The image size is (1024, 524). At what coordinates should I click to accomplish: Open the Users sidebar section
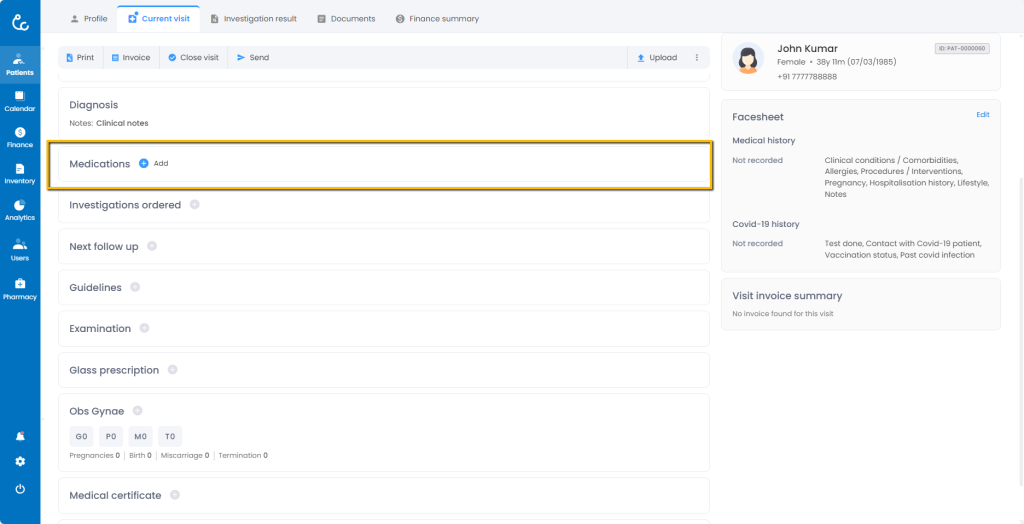click(19, 250)
